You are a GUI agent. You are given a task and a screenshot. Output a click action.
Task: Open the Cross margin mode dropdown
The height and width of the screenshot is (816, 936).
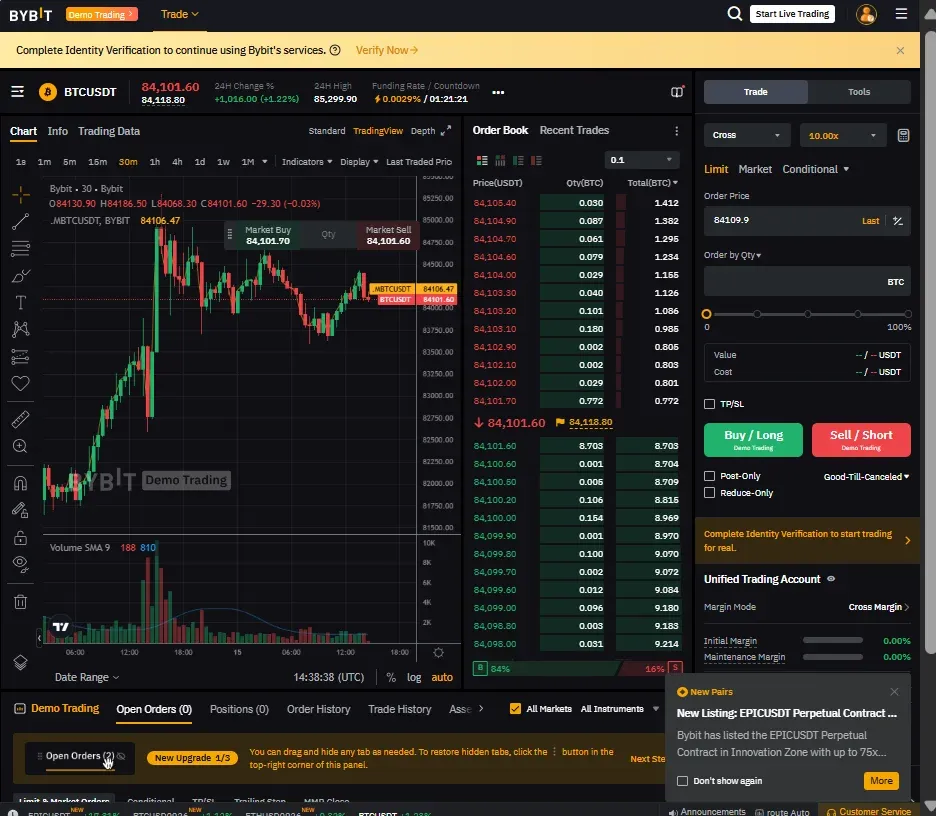pyautogui.click(x=747, y=136)
